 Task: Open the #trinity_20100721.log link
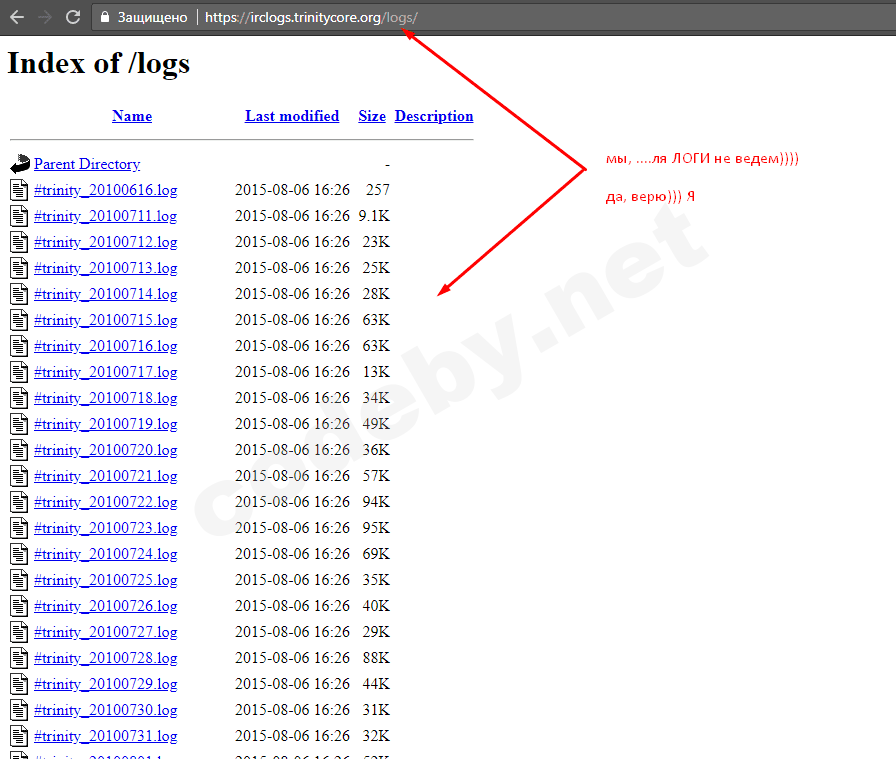106,476
